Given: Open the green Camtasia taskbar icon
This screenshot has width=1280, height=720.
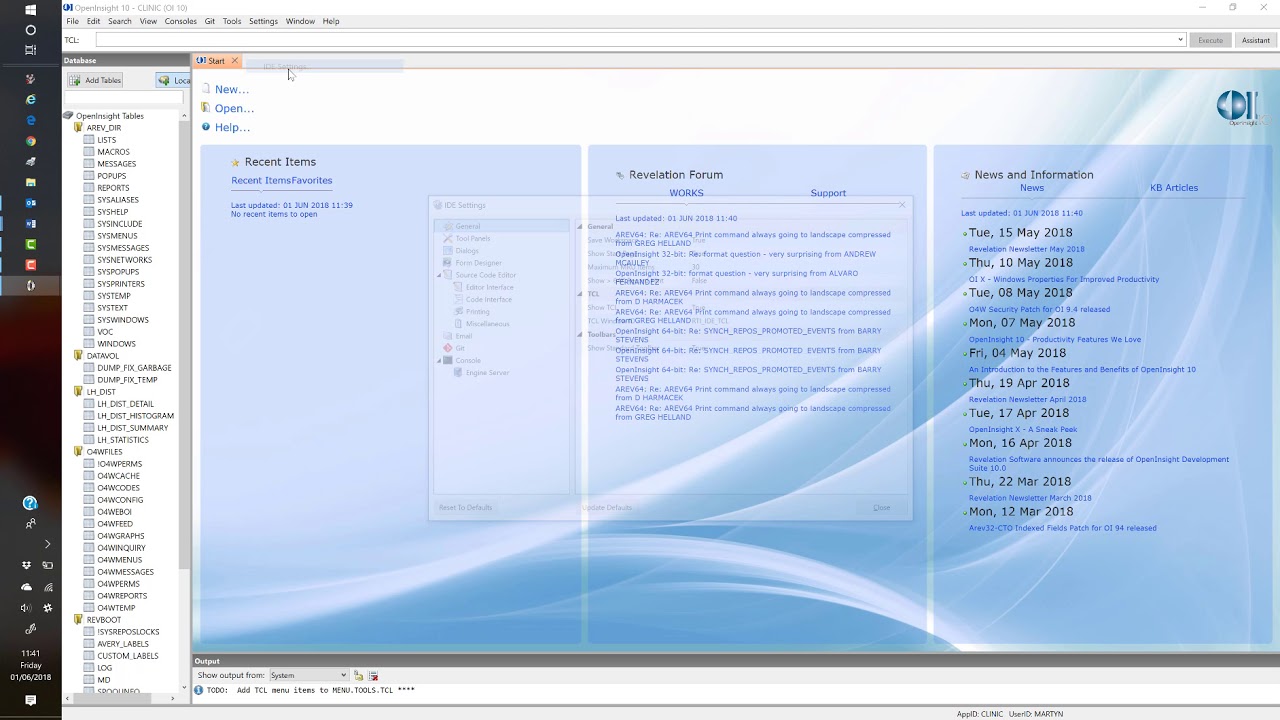Looking at the screenshot, I should [30, 244].
